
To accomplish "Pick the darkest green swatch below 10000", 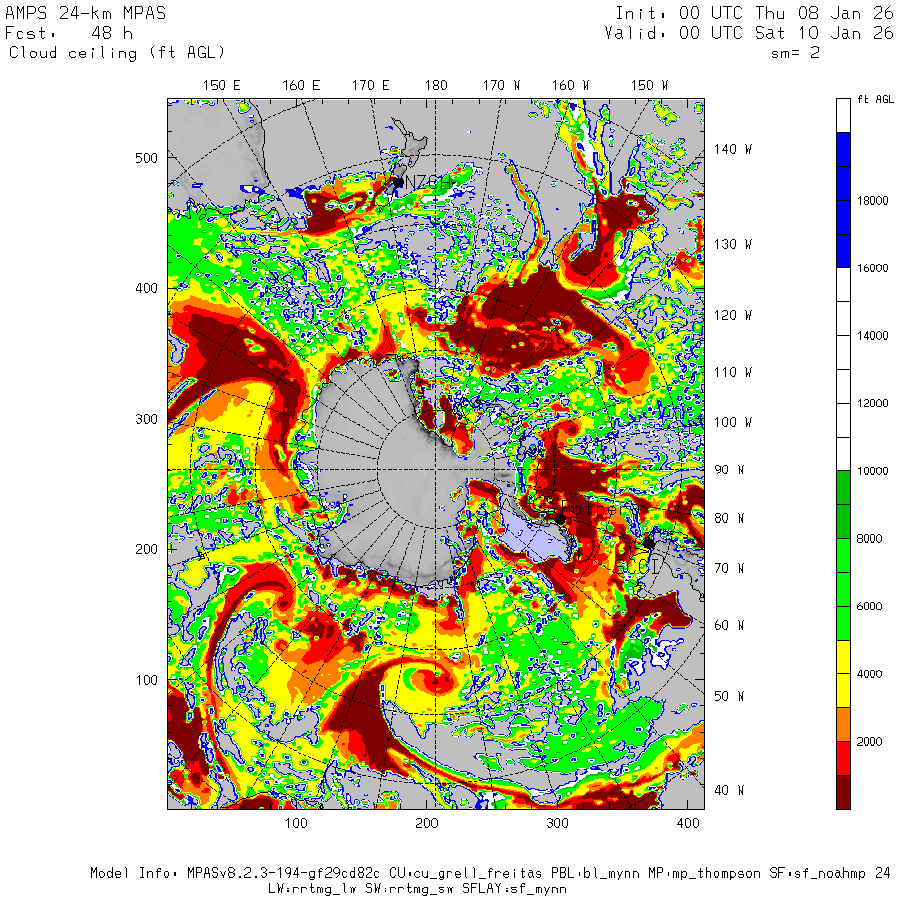I will 843,505.
